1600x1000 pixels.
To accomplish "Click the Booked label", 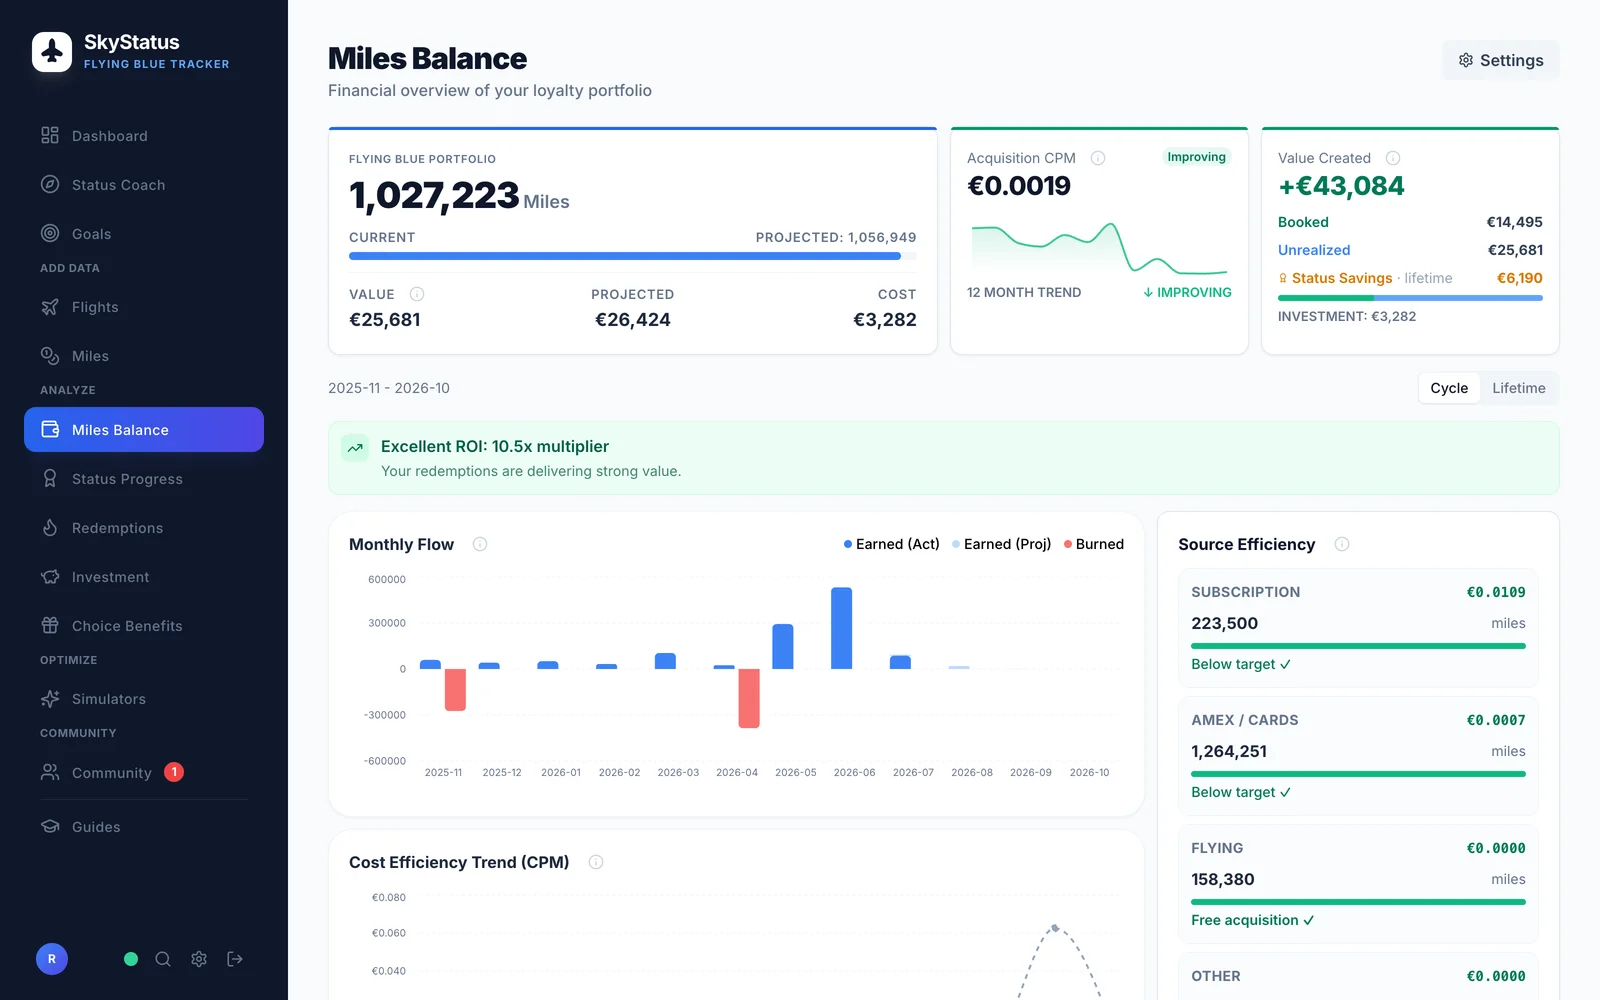I will click(1303, 222).
